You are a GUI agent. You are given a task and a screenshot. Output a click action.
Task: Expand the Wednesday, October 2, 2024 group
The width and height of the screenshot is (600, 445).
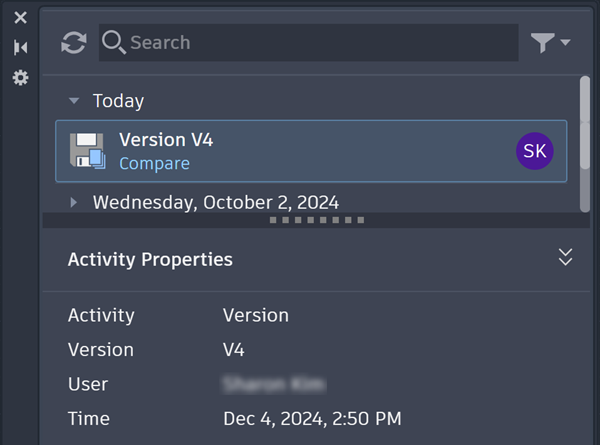74,203
